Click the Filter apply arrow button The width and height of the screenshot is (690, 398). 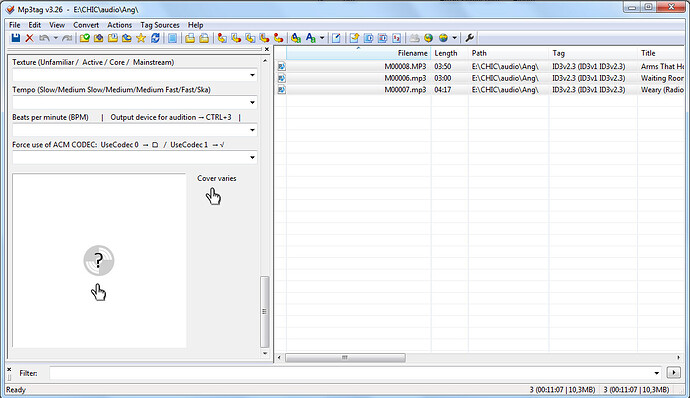tap(673, 373)
